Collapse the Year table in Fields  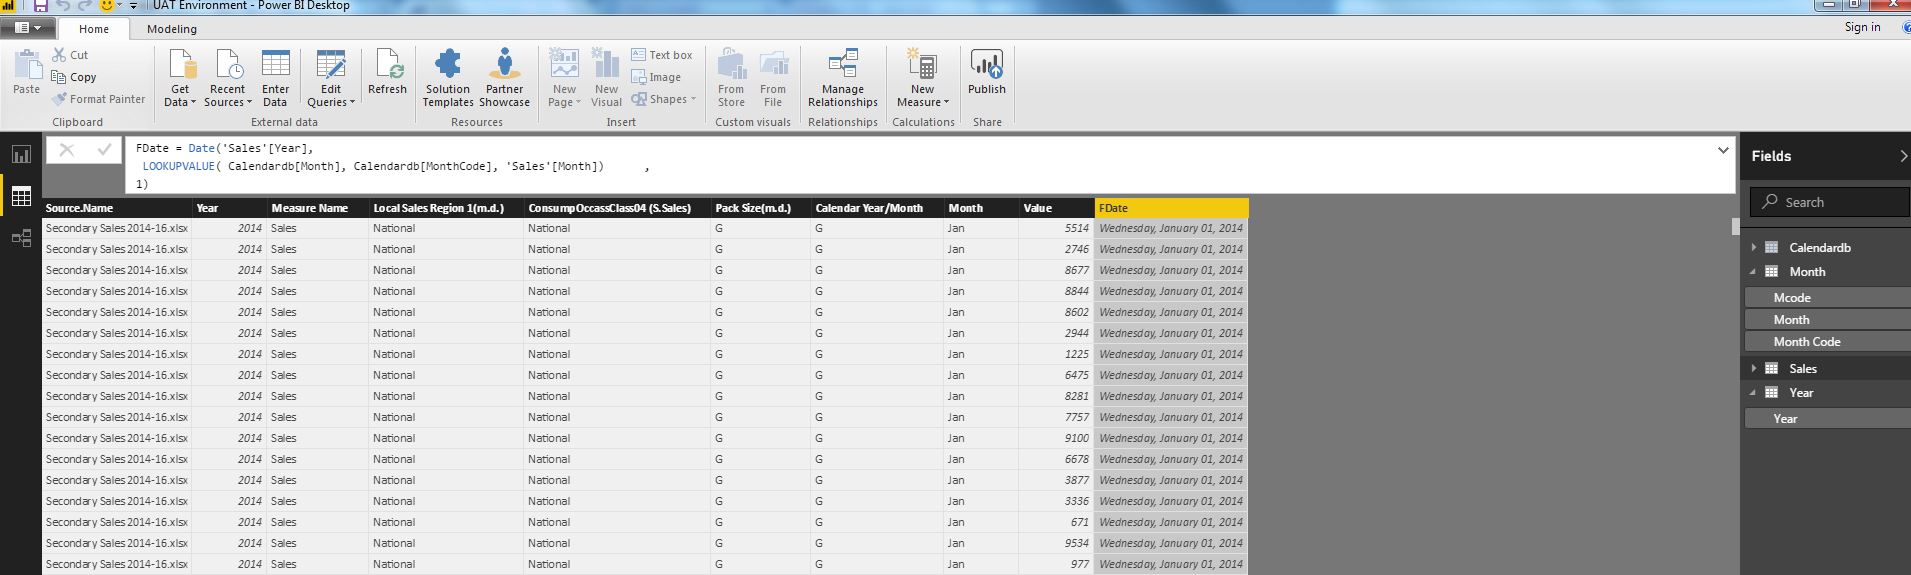(x=1753, y=392)
